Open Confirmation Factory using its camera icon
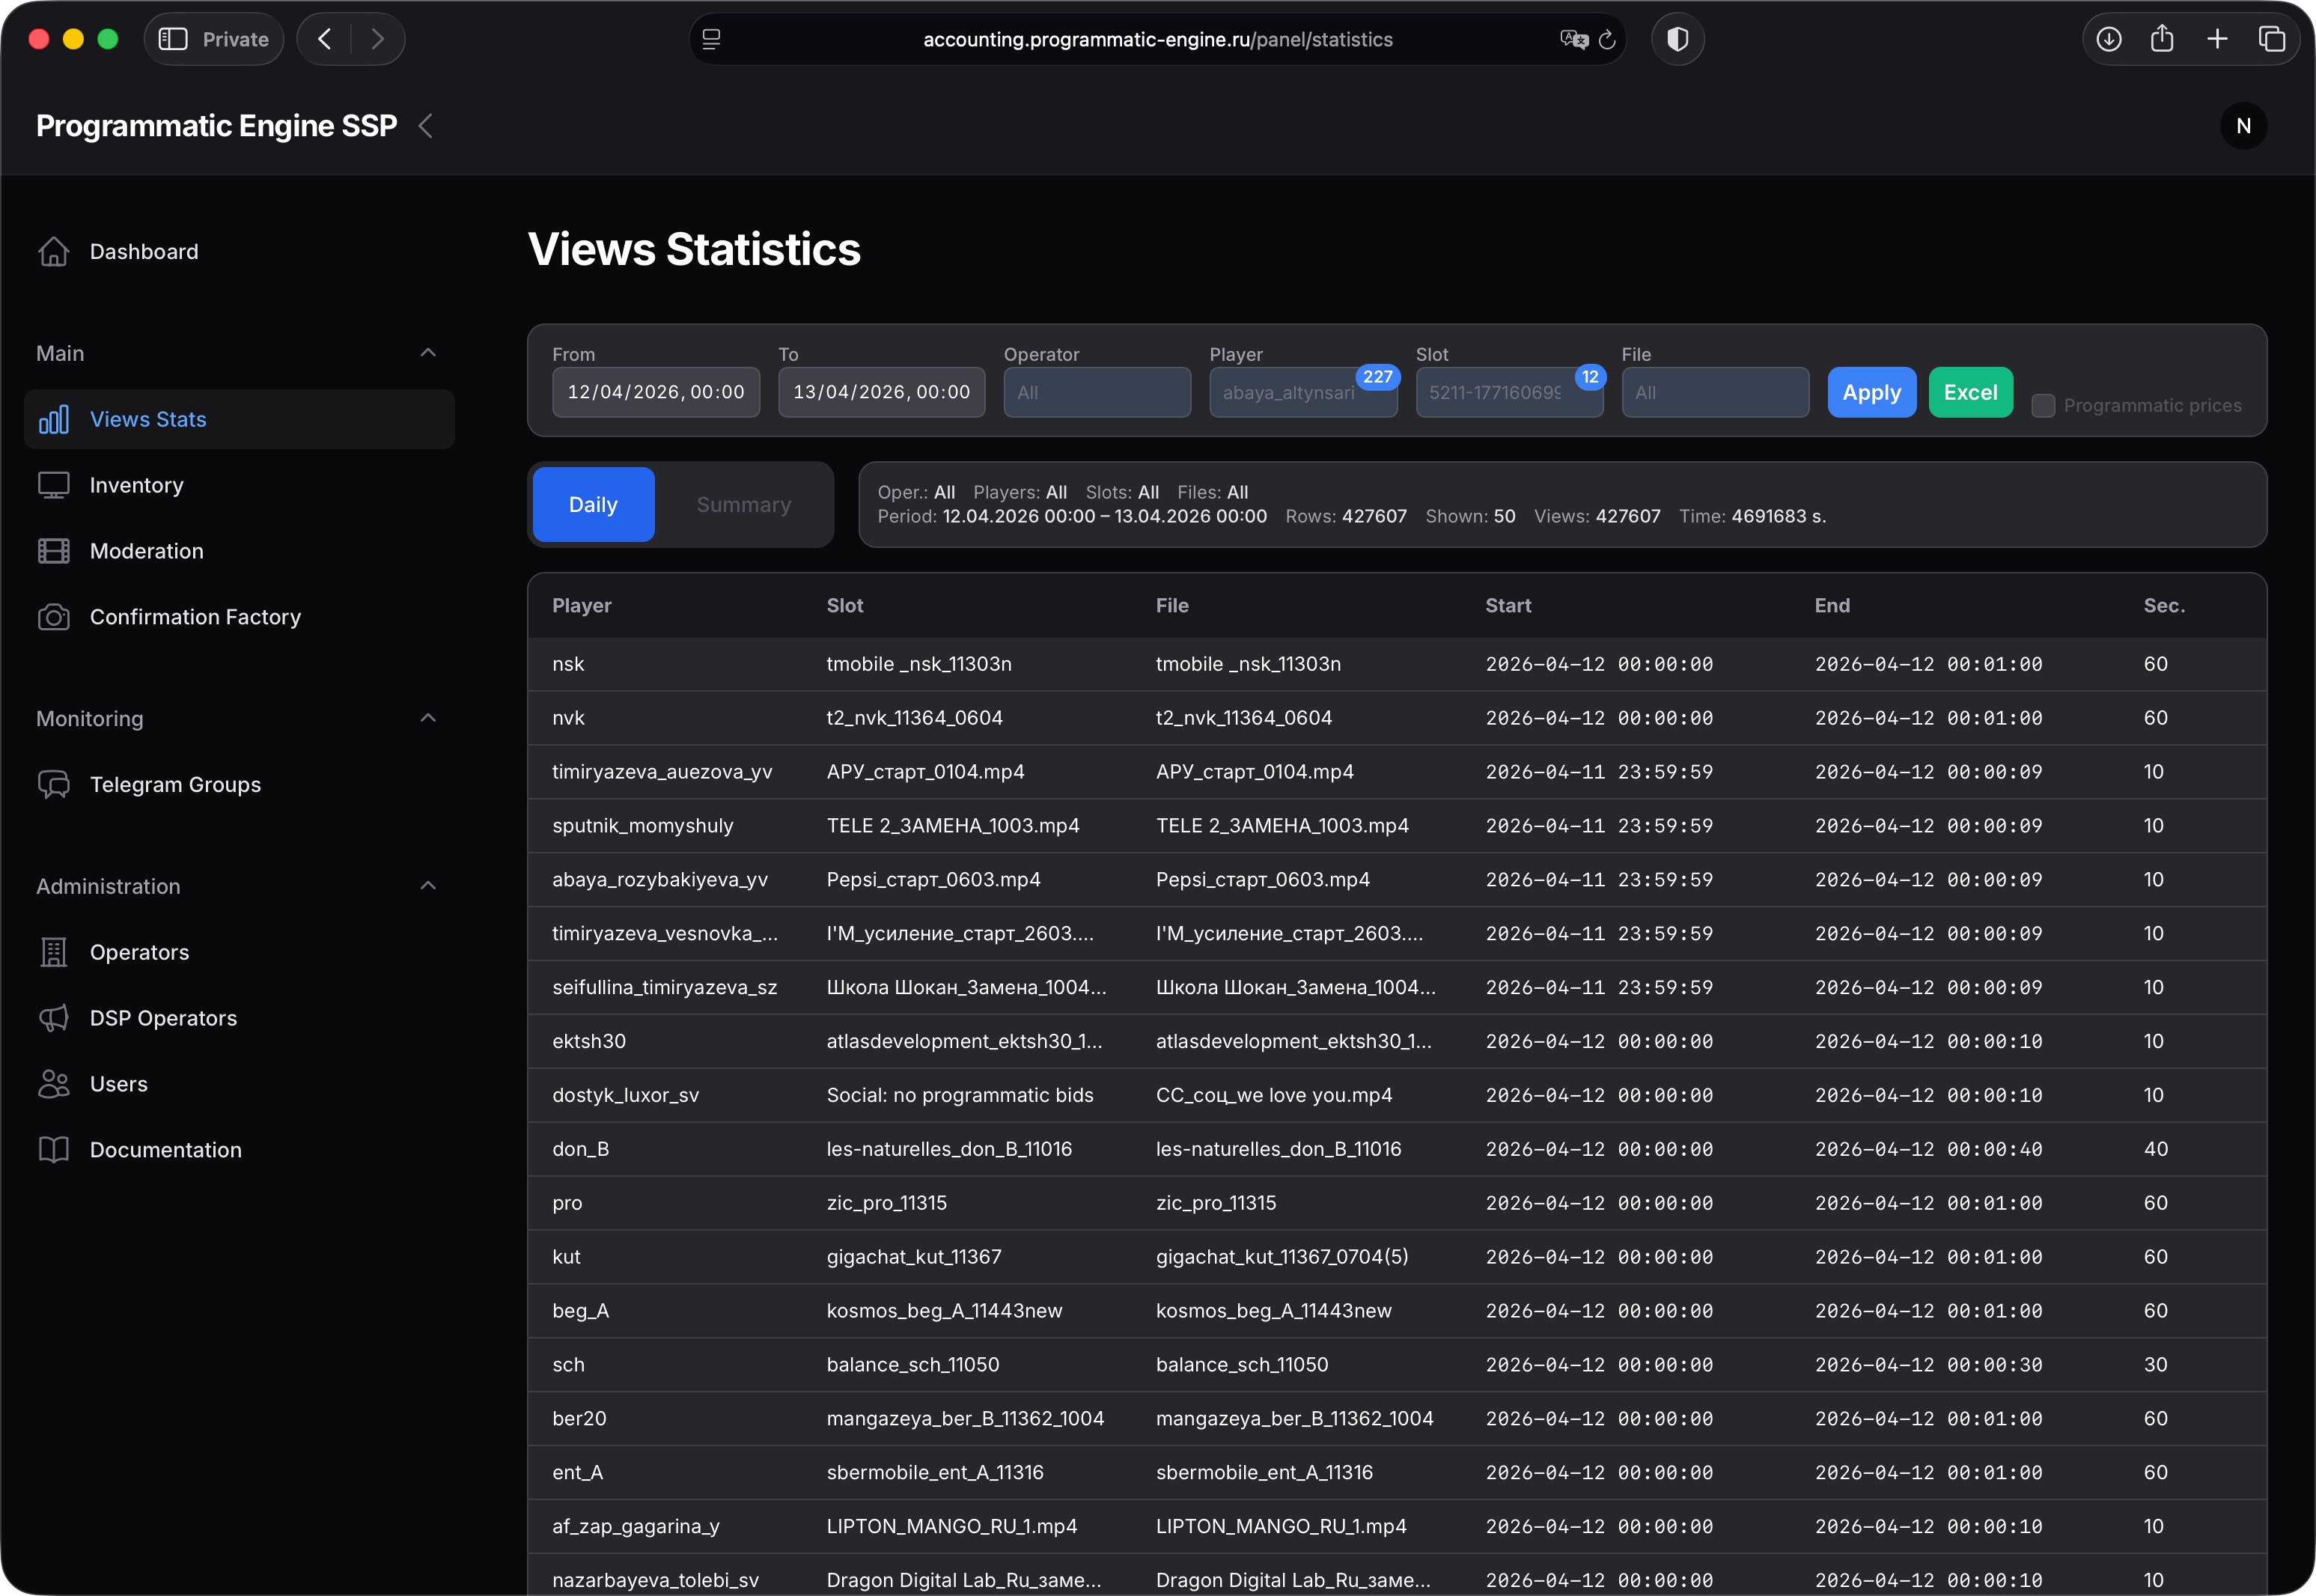This screenshot has height=1596, width=2316. click(x=54, y=617)
